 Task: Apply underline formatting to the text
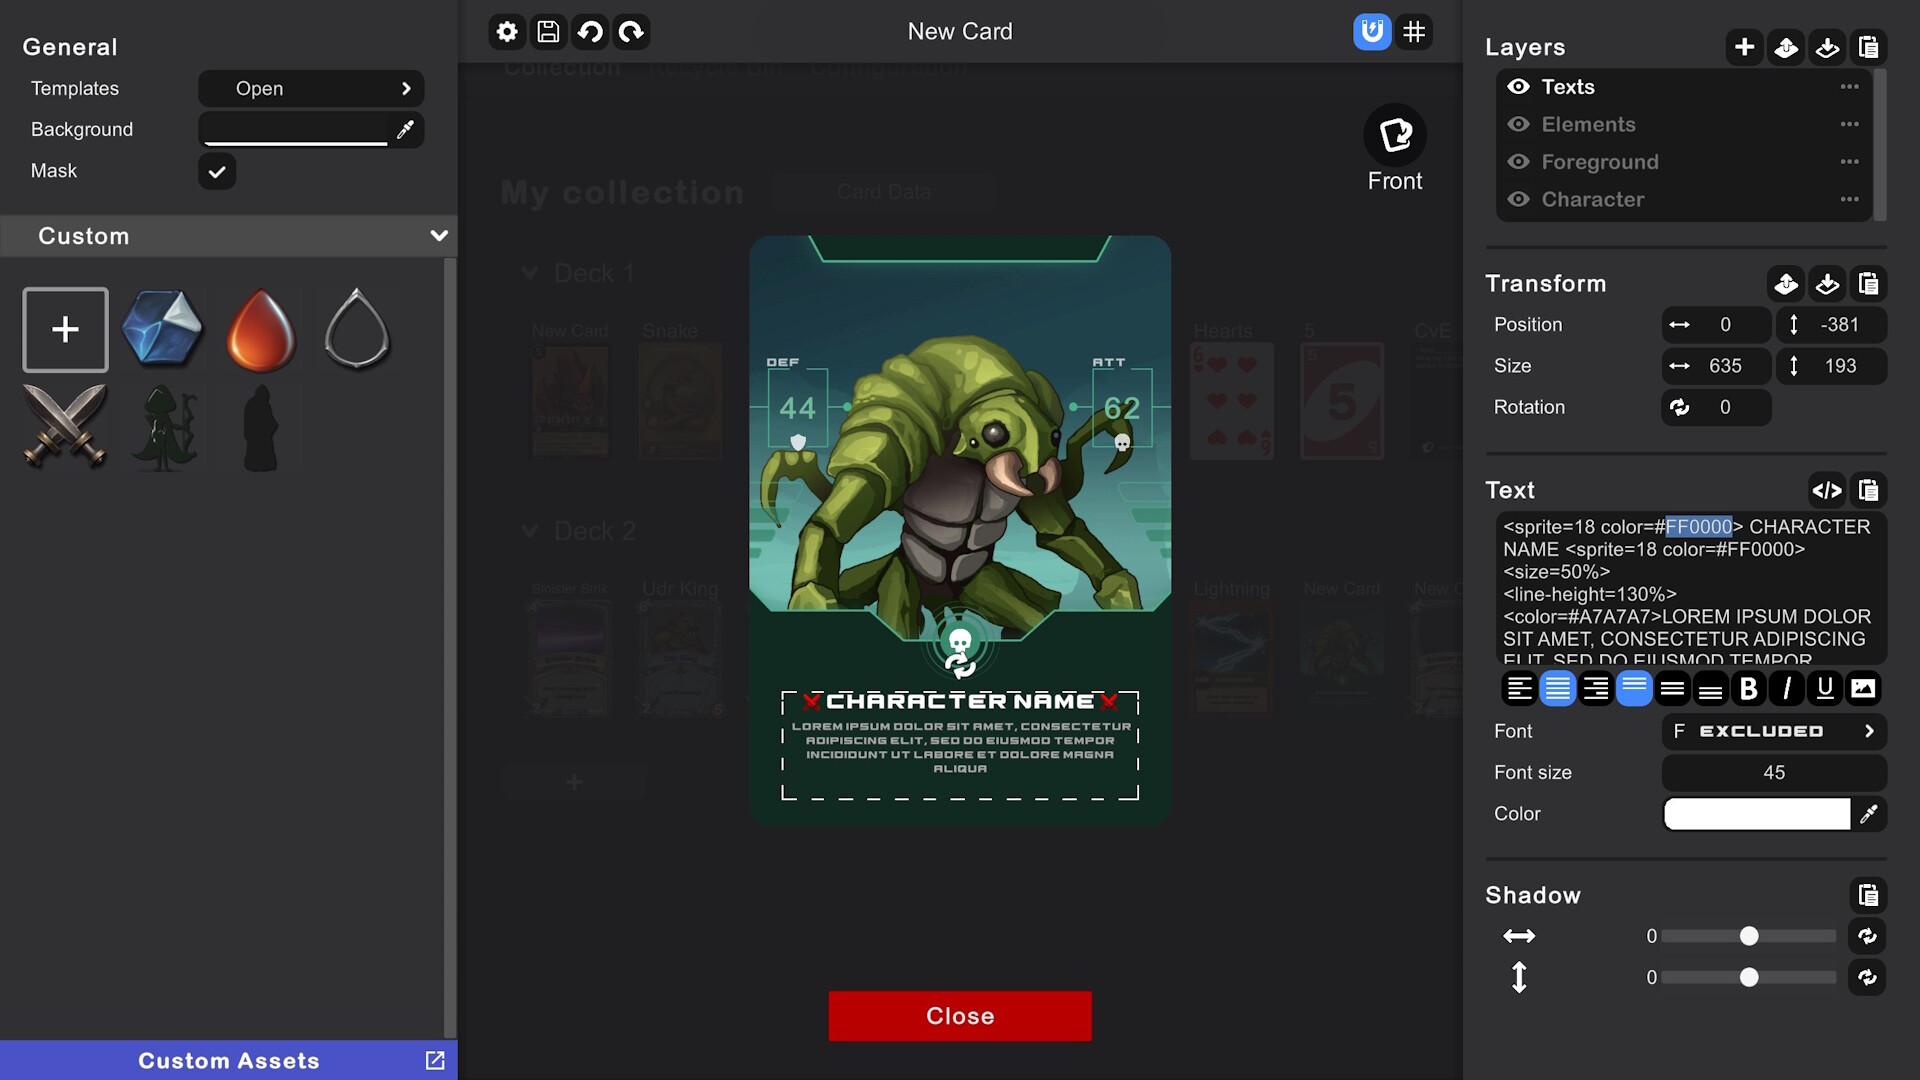point(1824,688)
